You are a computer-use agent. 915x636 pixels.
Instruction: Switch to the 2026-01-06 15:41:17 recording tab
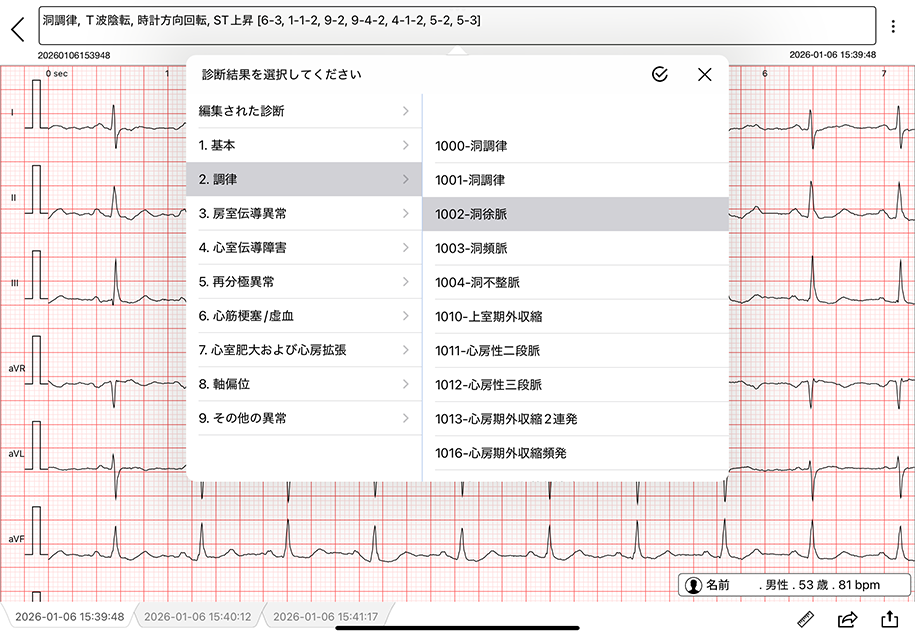pyautogui.click(x=325, y=617)
